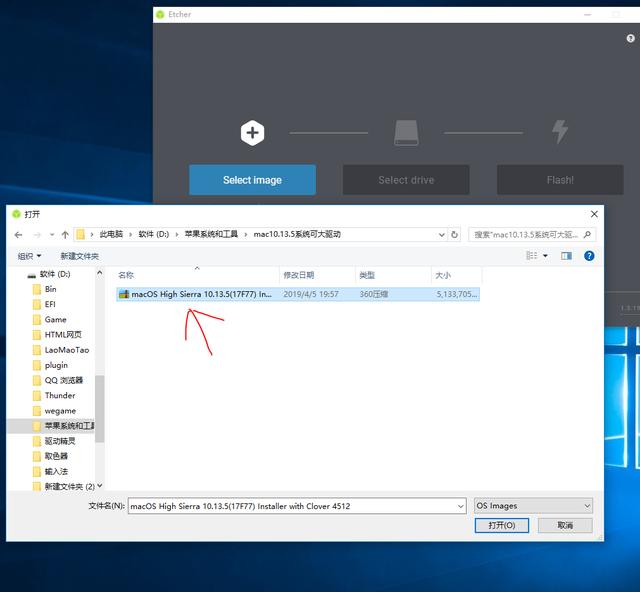Open the OS Images file type dropdown
The image size is (640, 592).
533,506
